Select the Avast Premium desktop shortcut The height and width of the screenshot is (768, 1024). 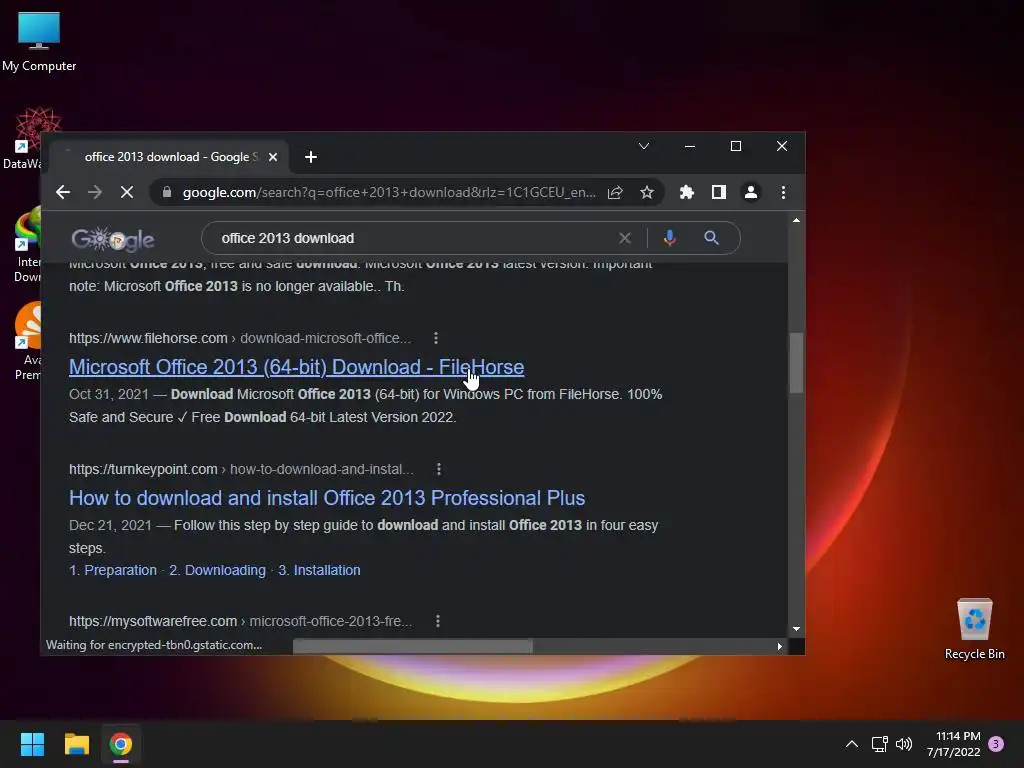pos(27,341)
